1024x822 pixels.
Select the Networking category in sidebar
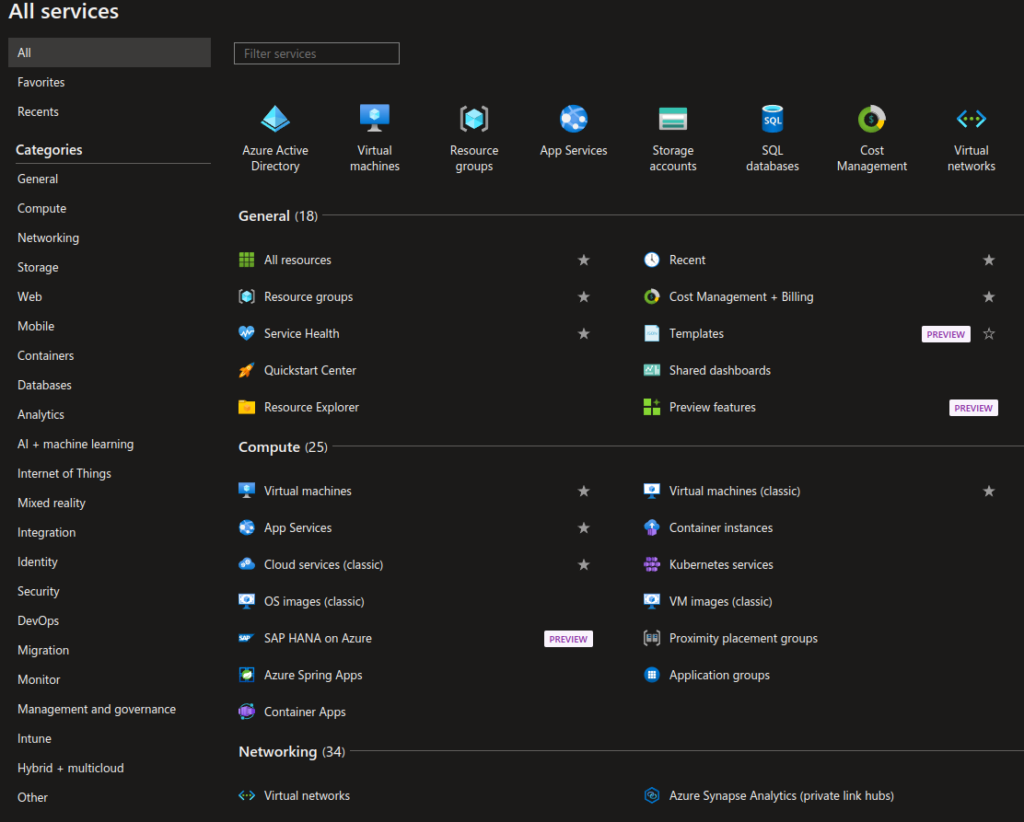[x=48, y=238]
